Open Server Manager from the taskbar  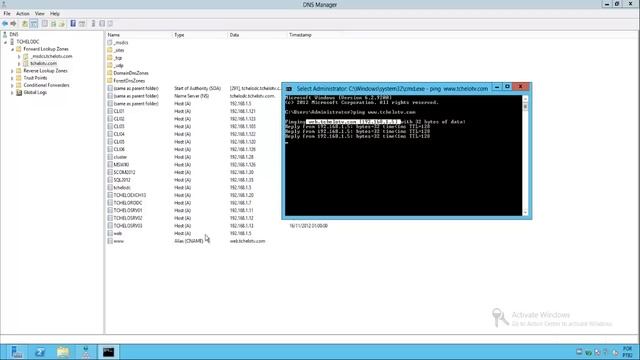click(16, 352)
